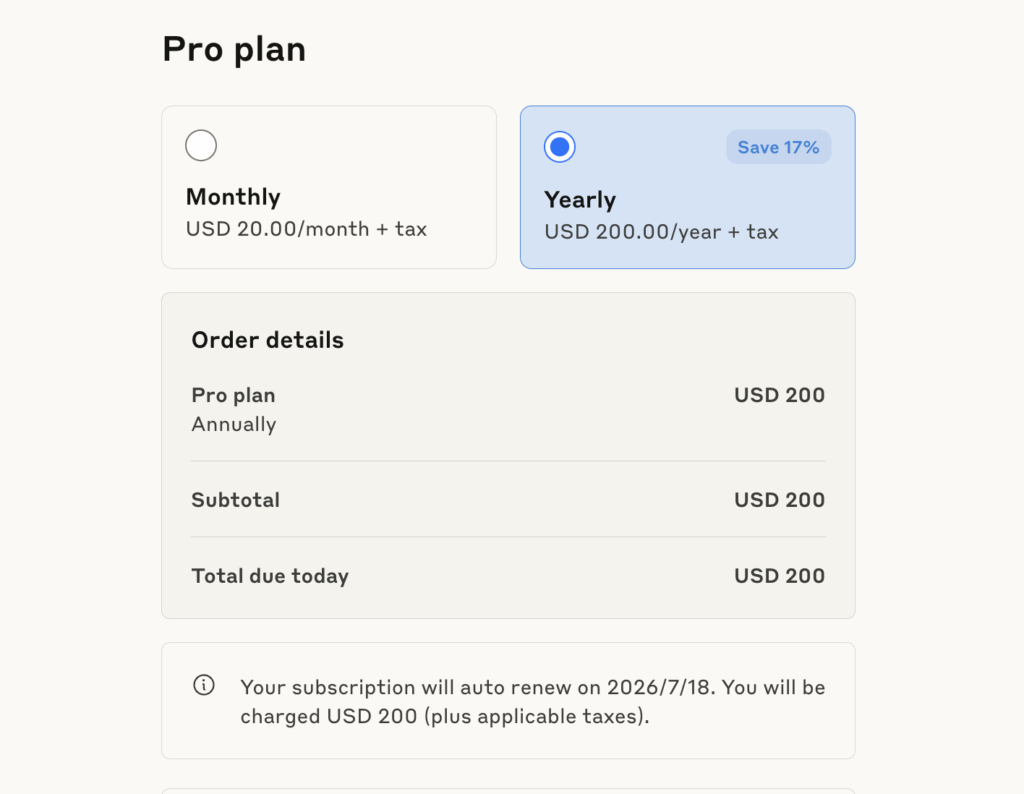
Task: Click the Order details heading
Action: (267, 340)
